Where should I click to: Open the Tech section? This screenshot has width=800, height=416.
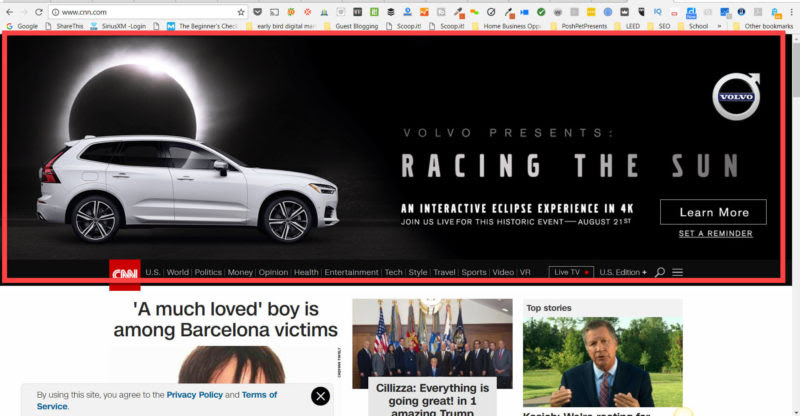pyautogui.click(x=393, y=273)
